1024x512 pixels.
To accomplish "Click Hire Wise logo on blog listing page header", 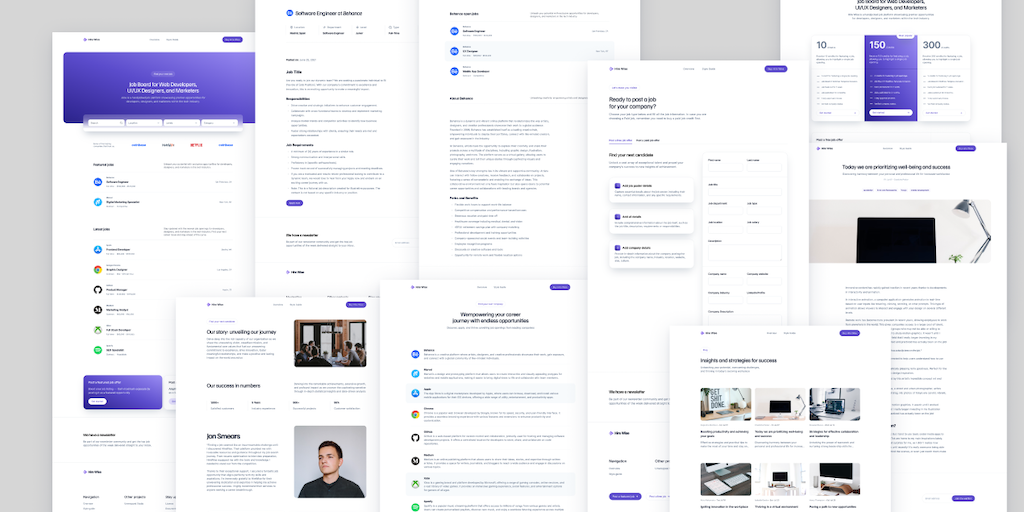I will point(709,333).
